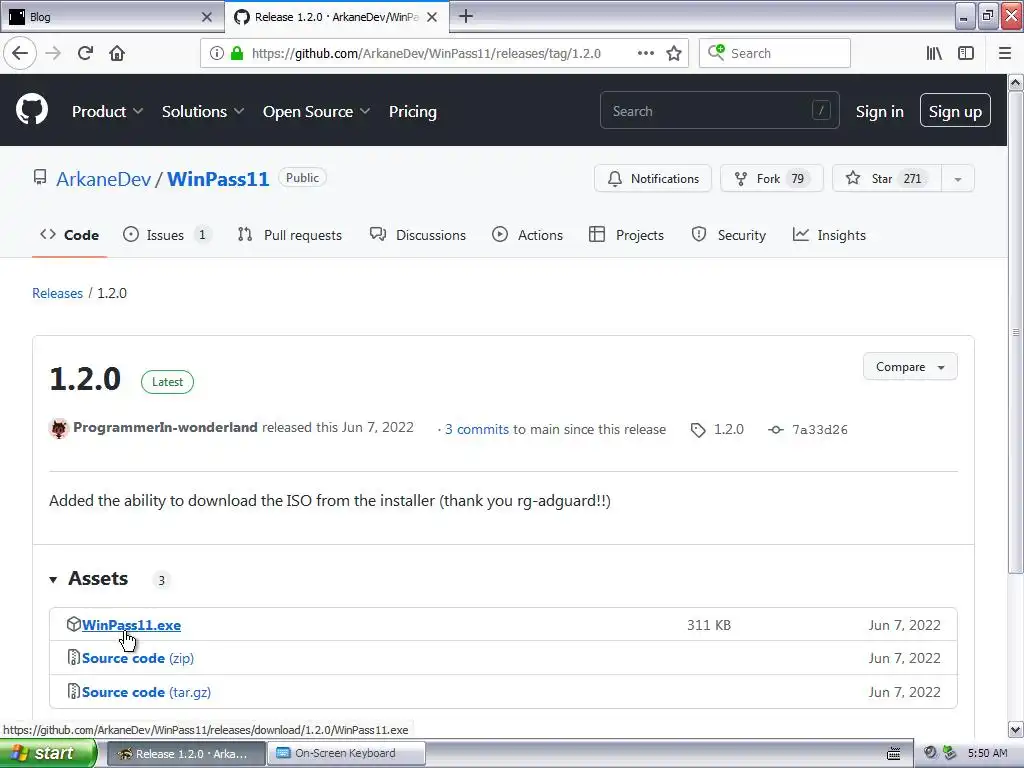
Task: Select the Release 1.2.0 taskbar button
Action: click(185, 753)
